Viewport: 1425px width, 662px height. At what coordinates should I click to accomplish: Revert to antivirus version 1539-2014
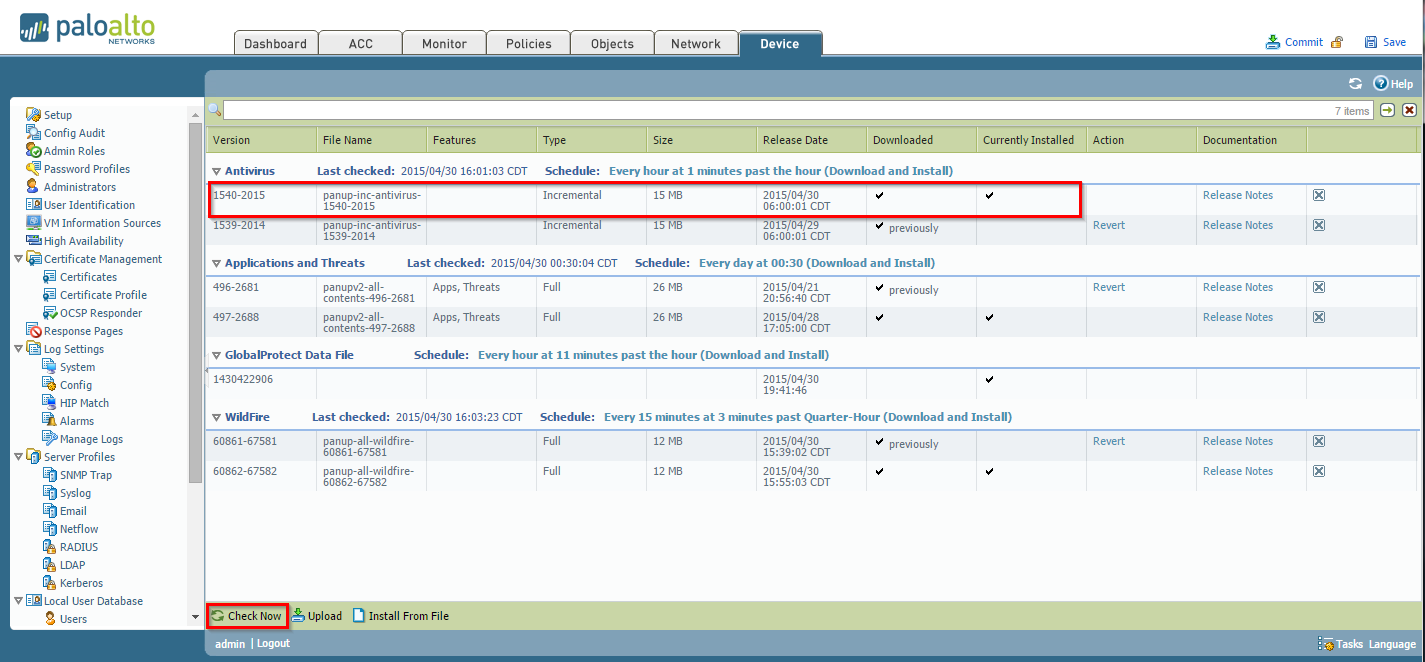(1108, 225)
